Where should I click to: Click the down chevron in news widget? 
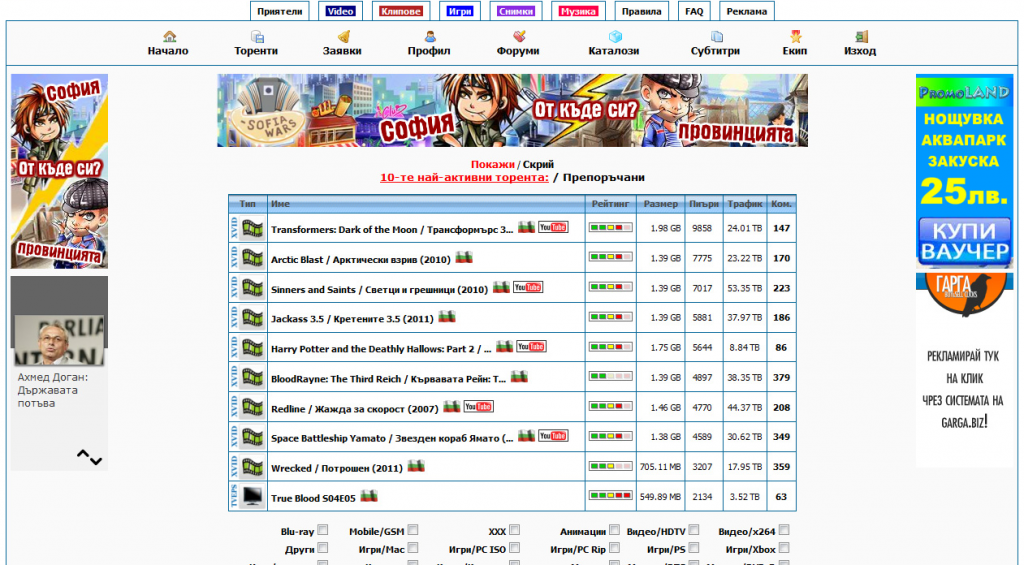click(96, 461)
